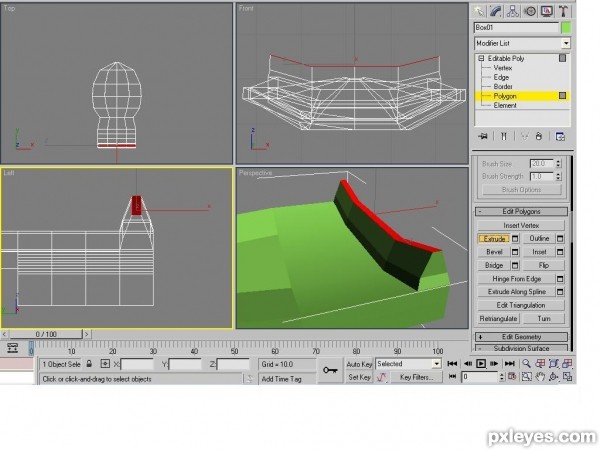Select Vertex sub-object level
The image size is (600, 450).
(502, 68)
